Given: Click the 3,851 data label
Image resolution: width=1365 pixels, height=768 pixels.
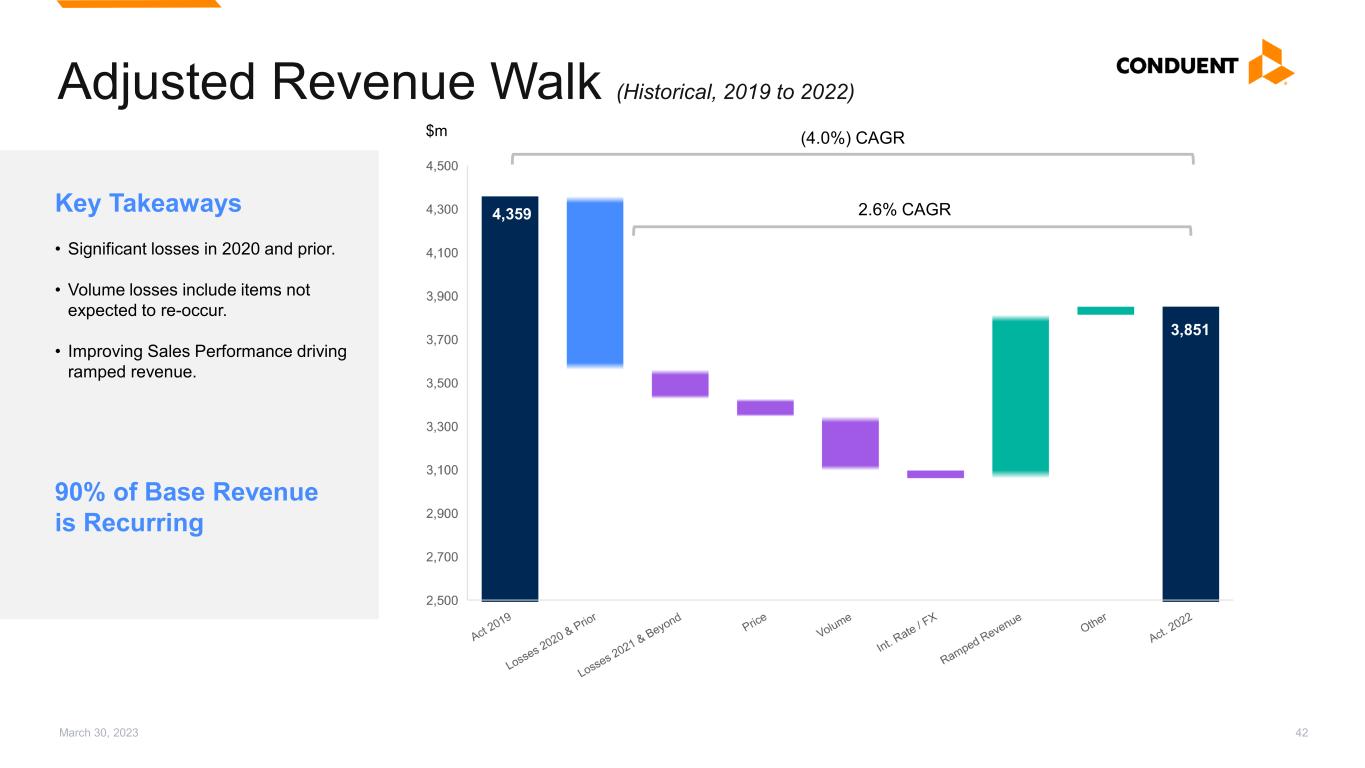Looking at the screenshot, I should pos(1190,328).
